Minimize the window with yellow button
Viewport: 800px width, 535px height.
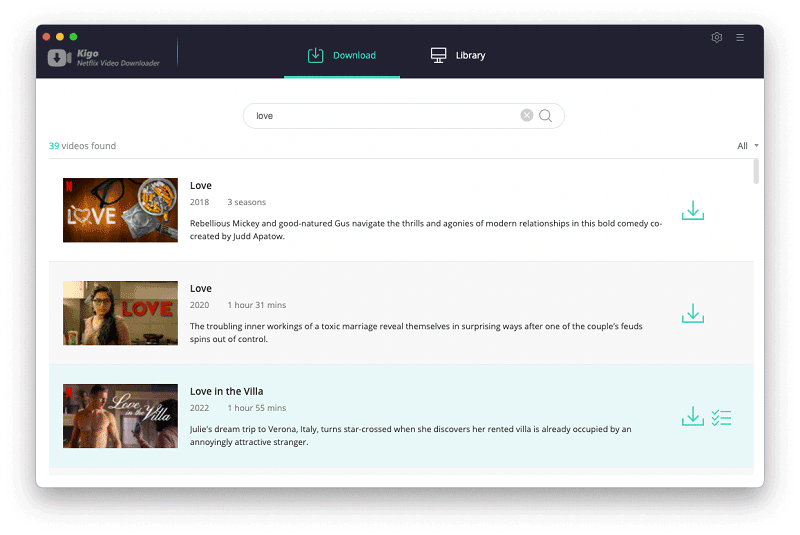[60, 37]
